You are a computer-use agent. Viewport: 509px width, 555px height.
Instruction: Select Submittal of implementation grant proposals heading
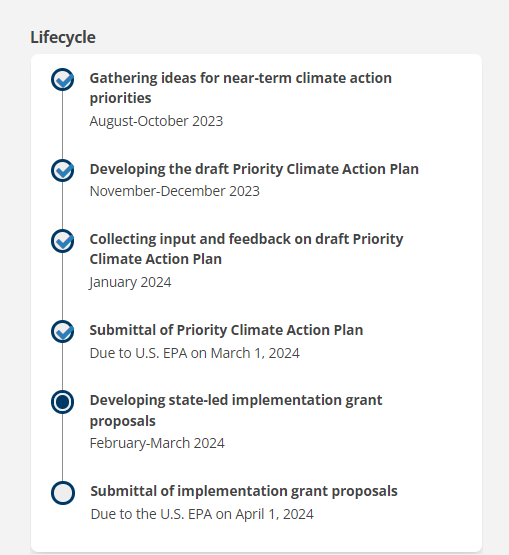tap(244, 491)
